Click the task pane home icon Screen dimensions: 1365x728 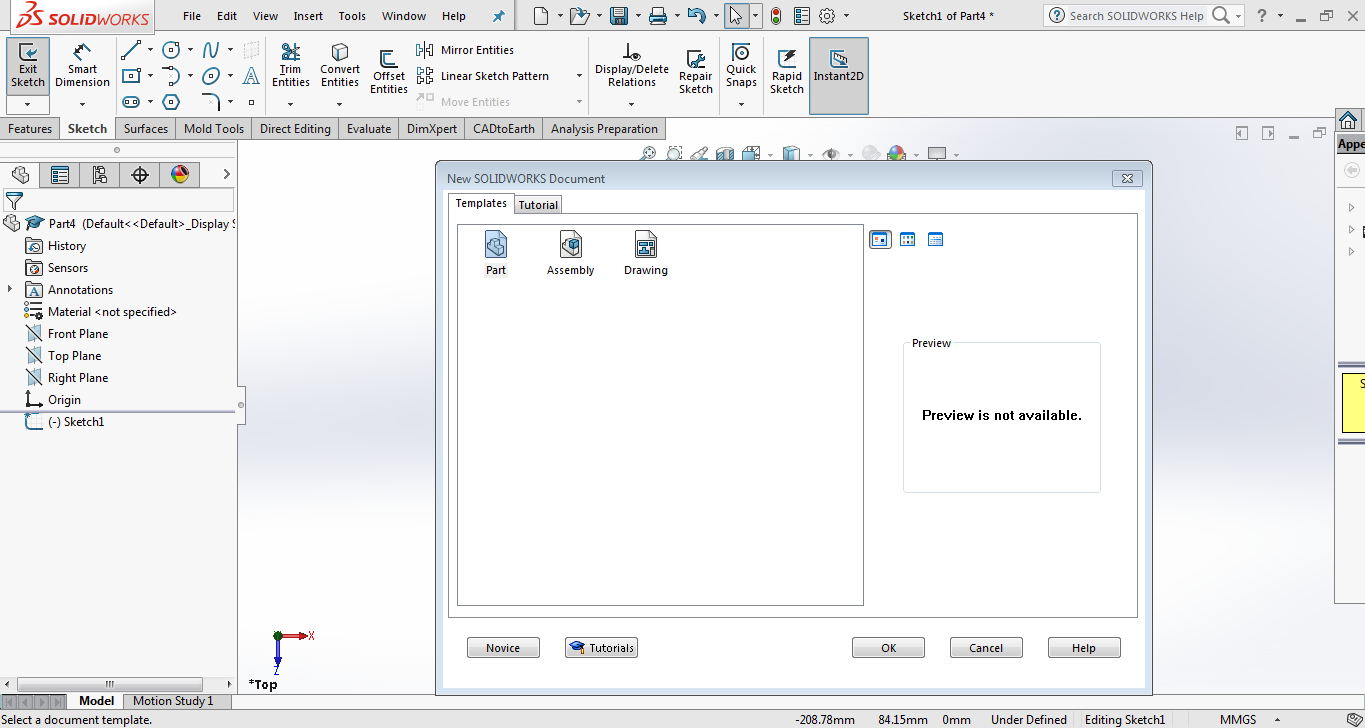click(x=1348, y=120)
